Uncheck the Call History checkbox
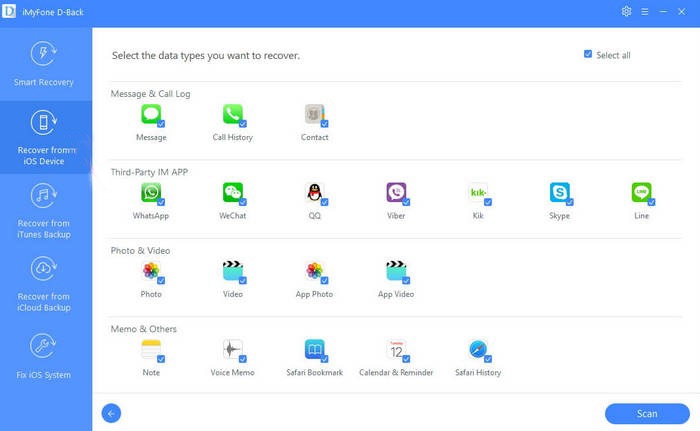The image size is (700, 431). [243, 124]
